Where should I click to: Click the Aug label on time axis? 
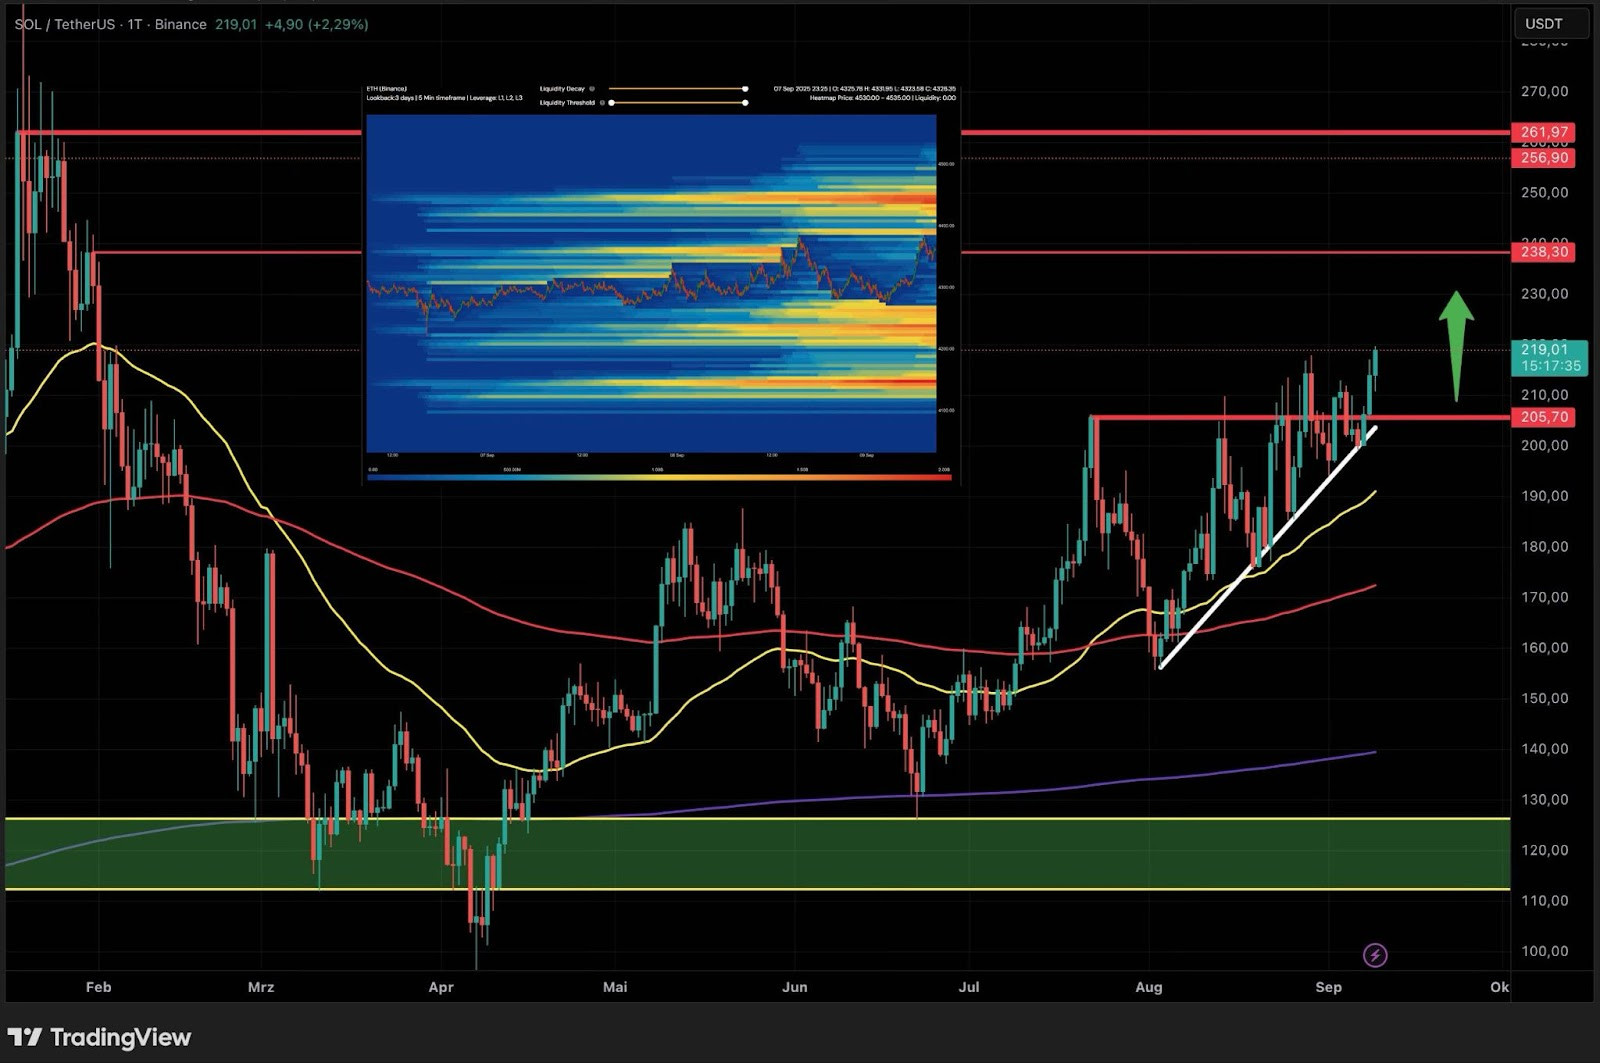point(1149,987)
